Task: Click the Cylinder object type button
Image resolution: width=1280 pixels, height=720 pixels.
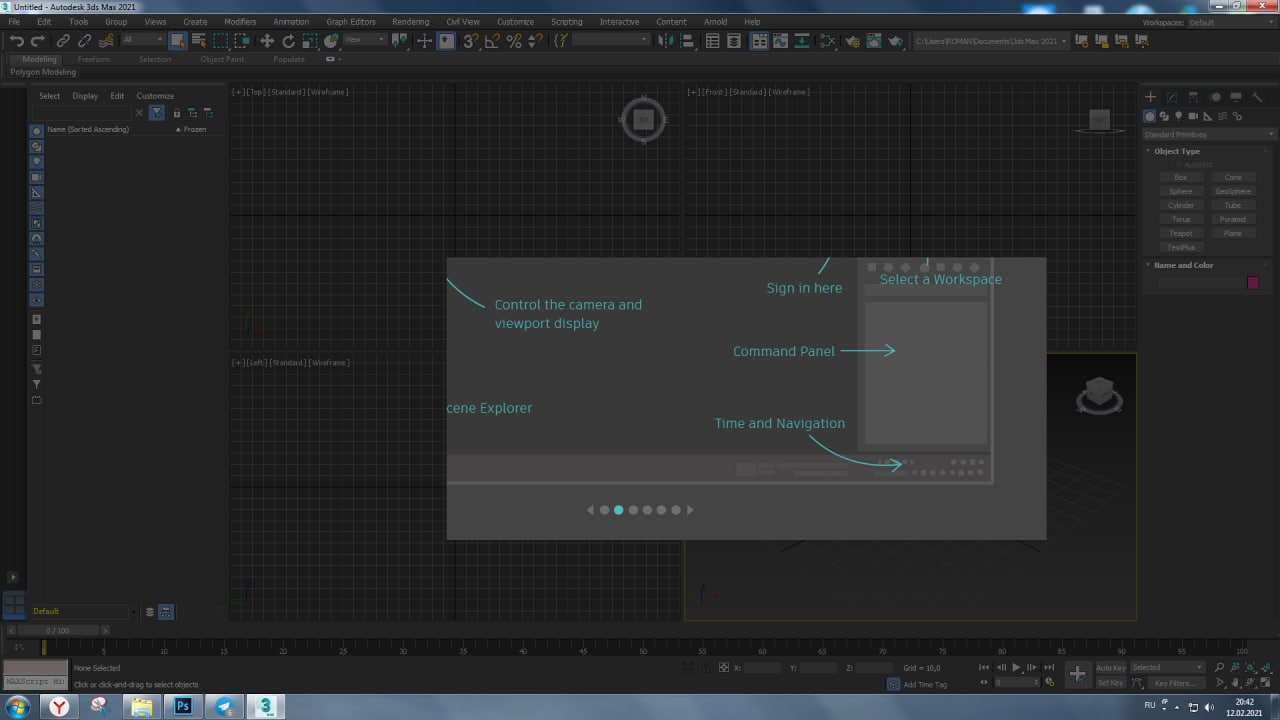Action: (1181, 205)
